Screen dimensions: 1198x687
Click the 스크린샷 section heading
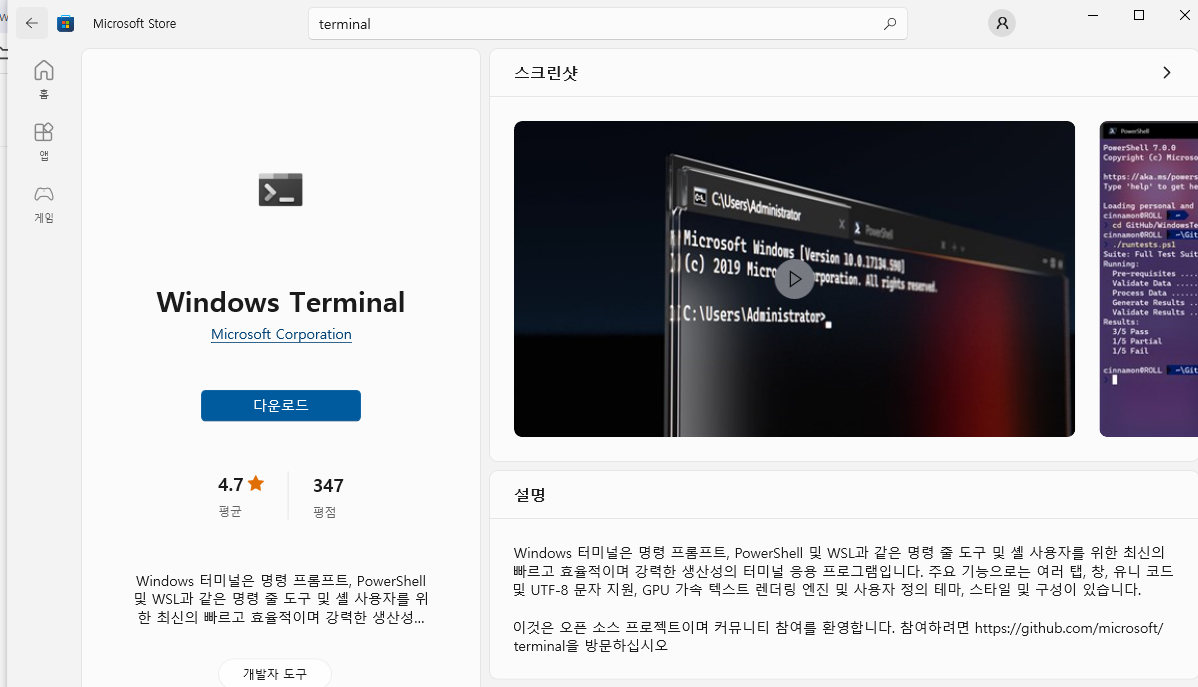546,73
